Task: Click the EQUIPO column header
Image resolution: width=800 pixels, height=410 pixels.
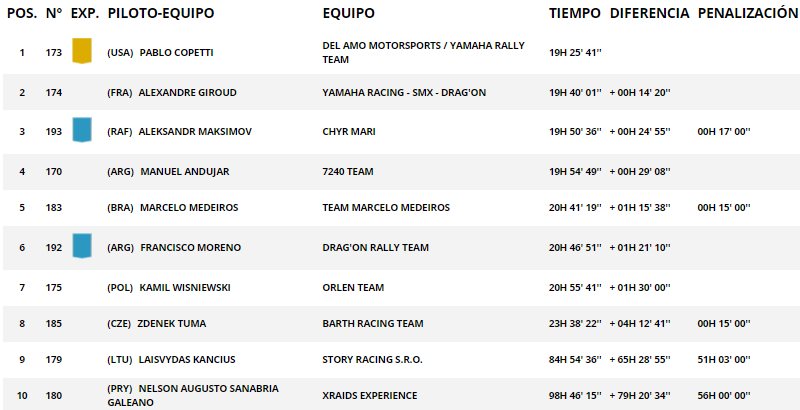Action: point(348,13)
